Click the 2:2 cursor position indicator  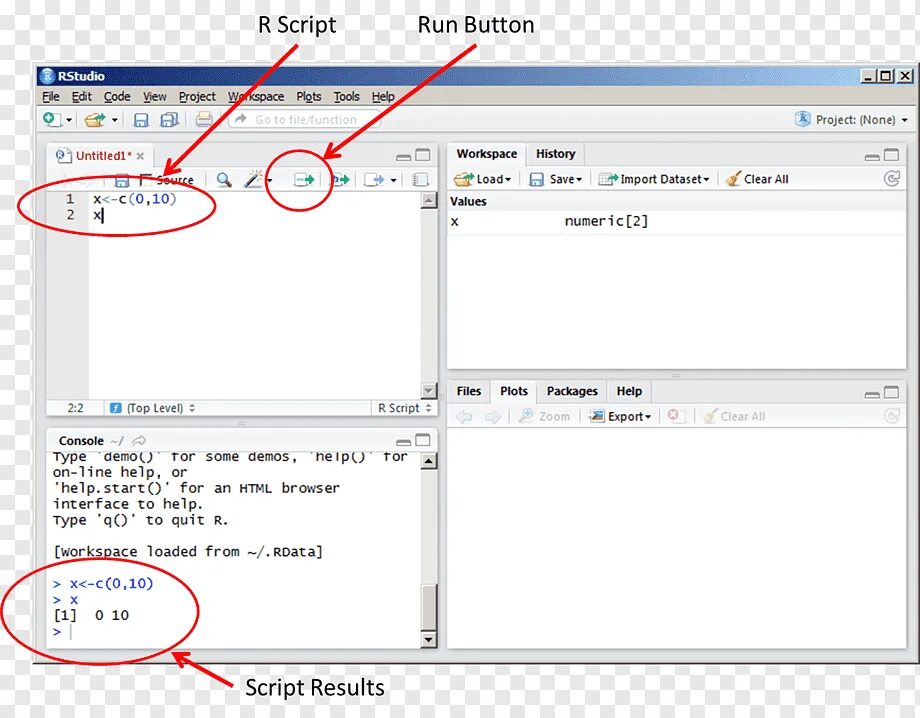[75, 408]
